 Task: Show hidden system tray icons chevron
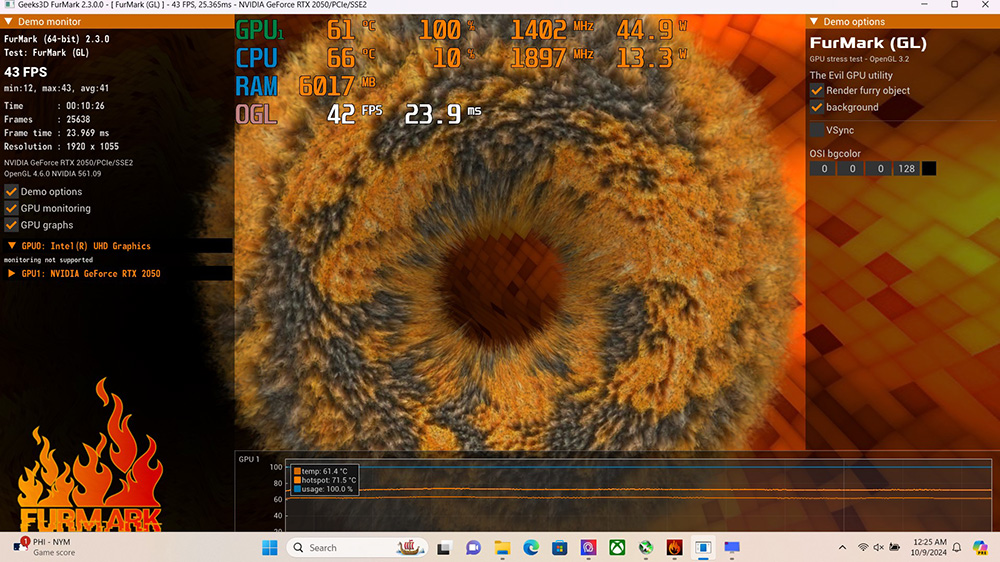[x=842, y=547]
